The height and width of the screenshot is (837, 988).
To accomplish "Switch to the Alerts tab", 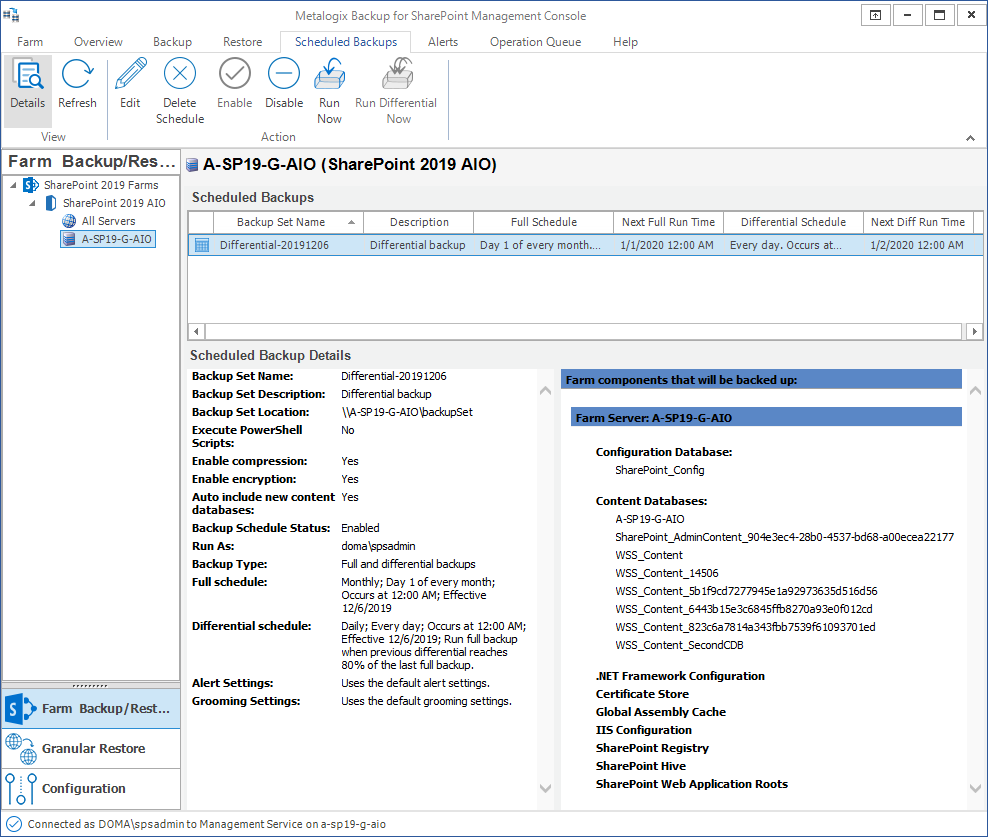I will tap(443, 42).
